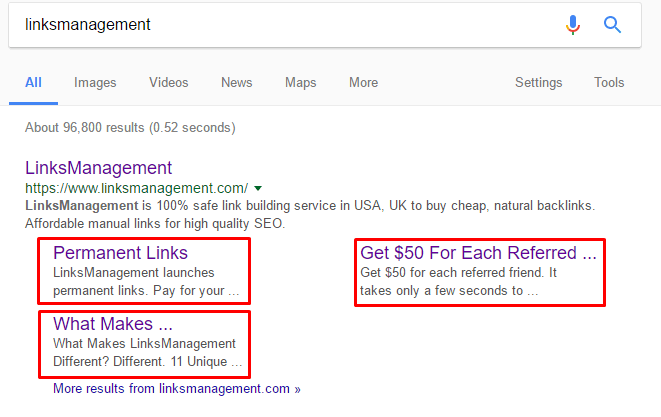661x417 pixels.
Task: Click More results from linksmanagement.com
Action: [x=177, y=388]
